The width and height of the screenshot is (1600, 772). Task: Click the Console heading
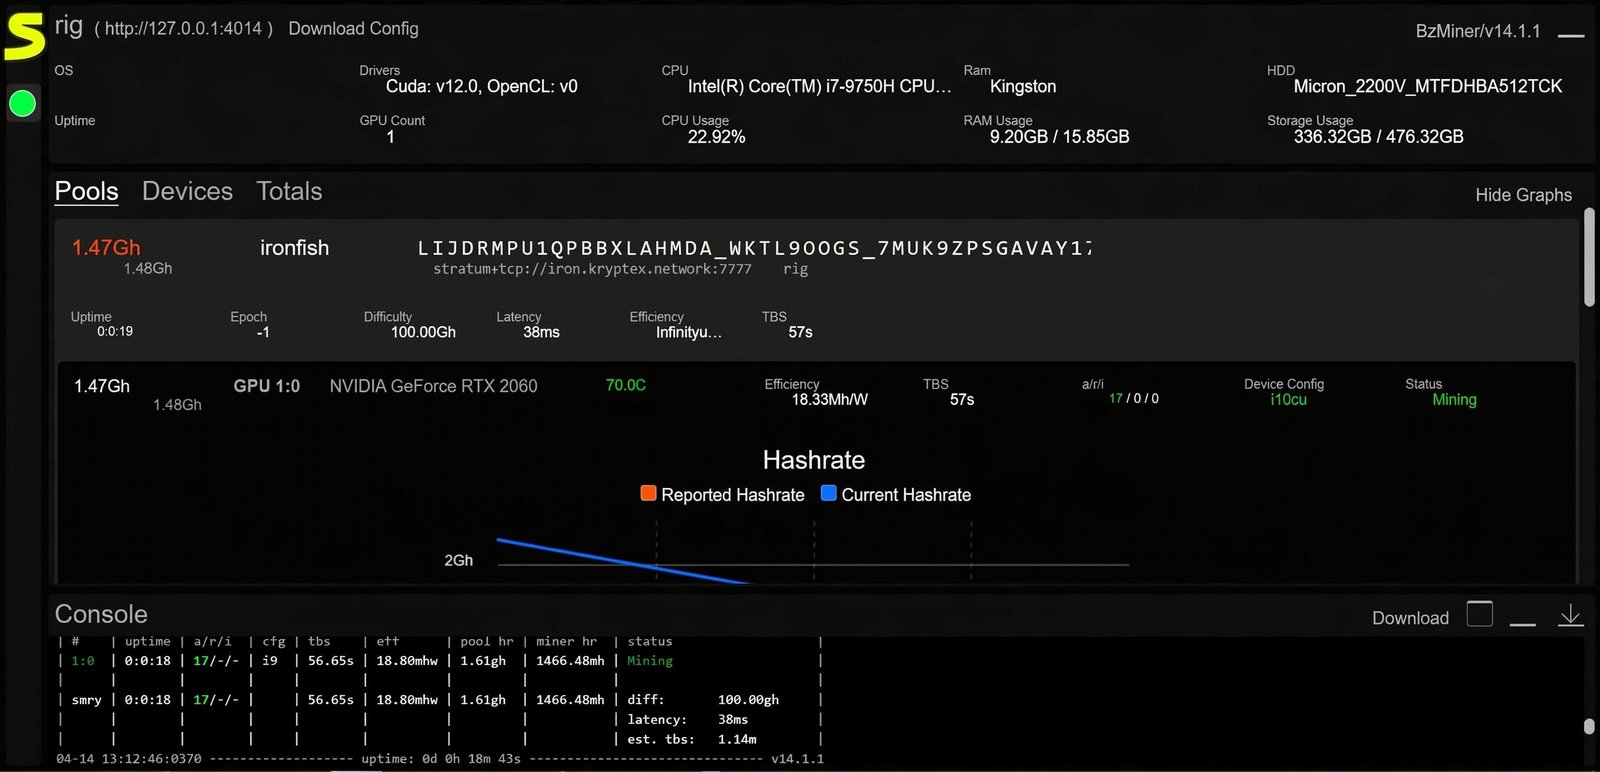[101, 614]
